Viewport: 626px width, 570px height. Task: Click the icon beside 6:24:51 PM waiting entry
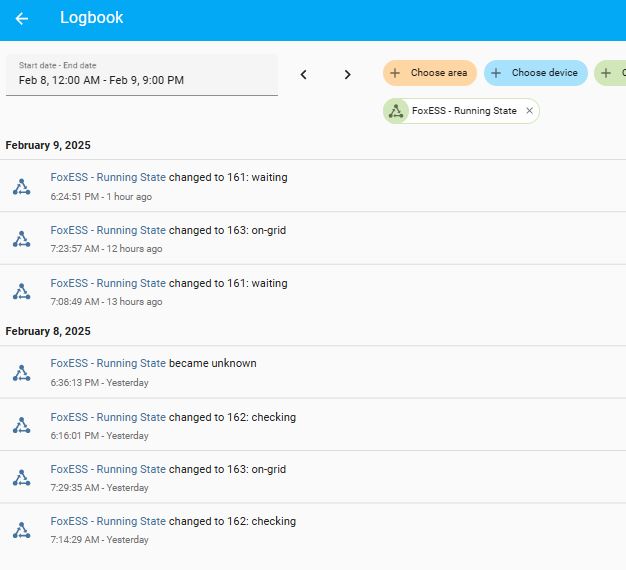click(x=21, y=187)
